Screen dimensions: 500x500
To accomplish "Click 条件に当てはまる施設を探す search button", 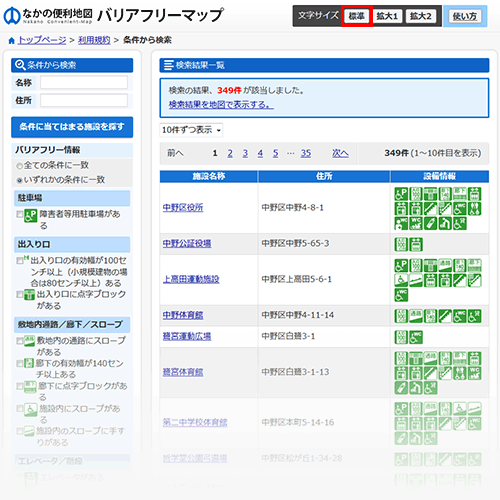I will [x=72, y=127].
